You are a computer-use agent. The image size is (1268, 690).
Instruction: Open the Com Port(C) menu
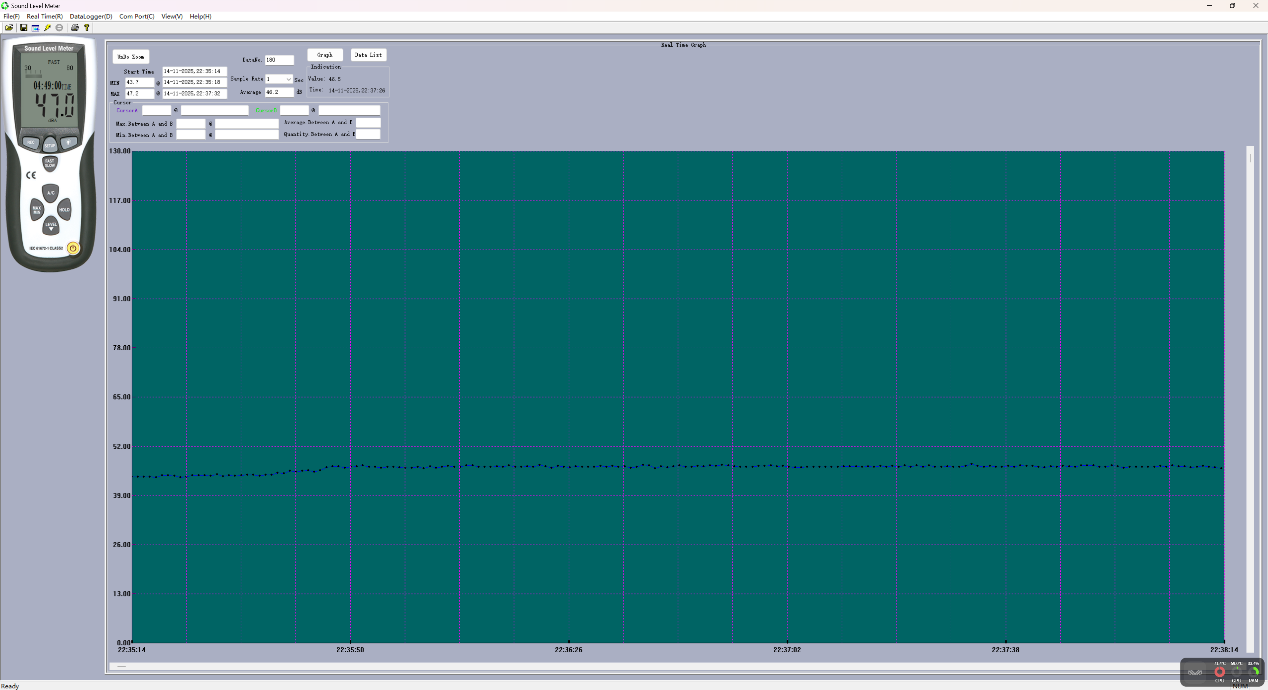tap(137, 17)
